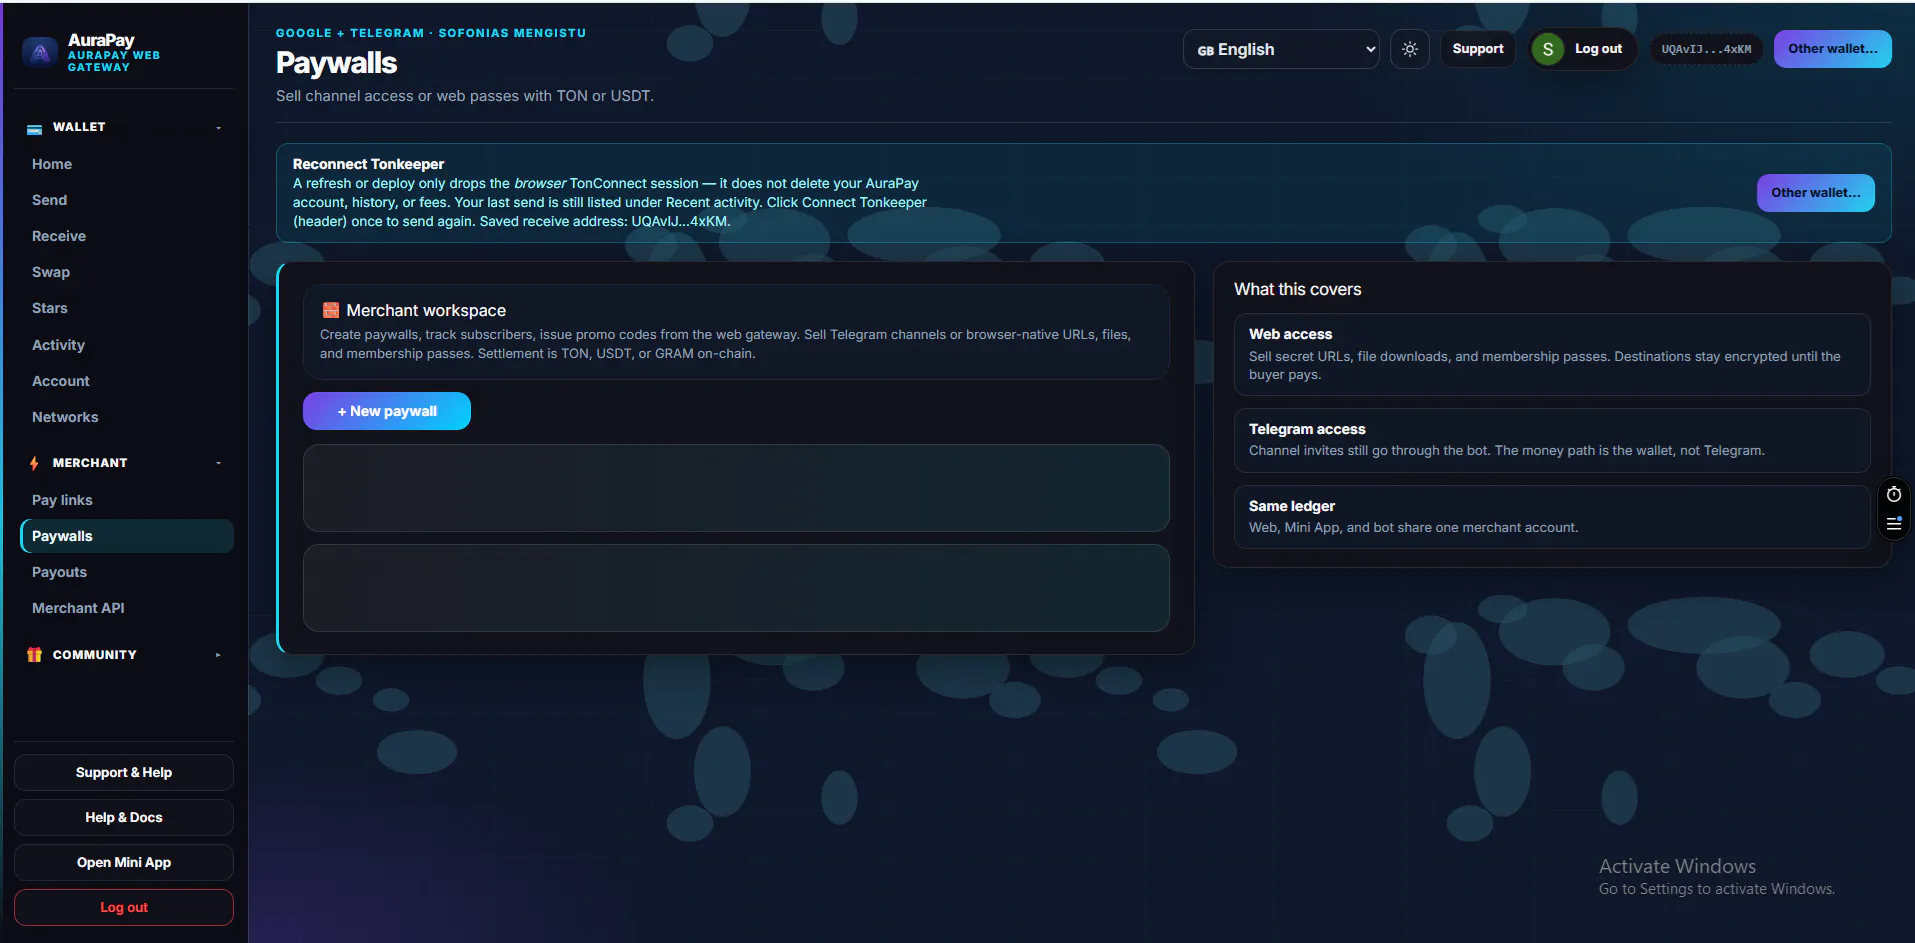Screen dimensions: 1915x943
Task: Click the red Log out sidebar button
Action: pos(124,908)
